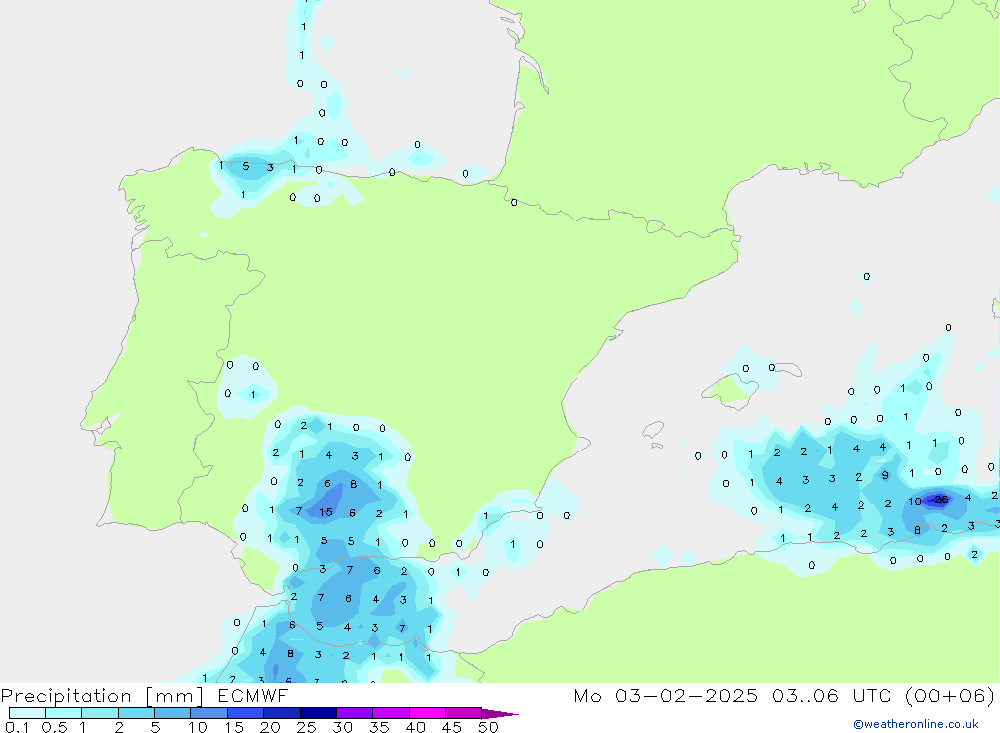This screenshot has height=733, width=1000.
Task: Click the 'ECMWF' model label
Action: [253, 696]
